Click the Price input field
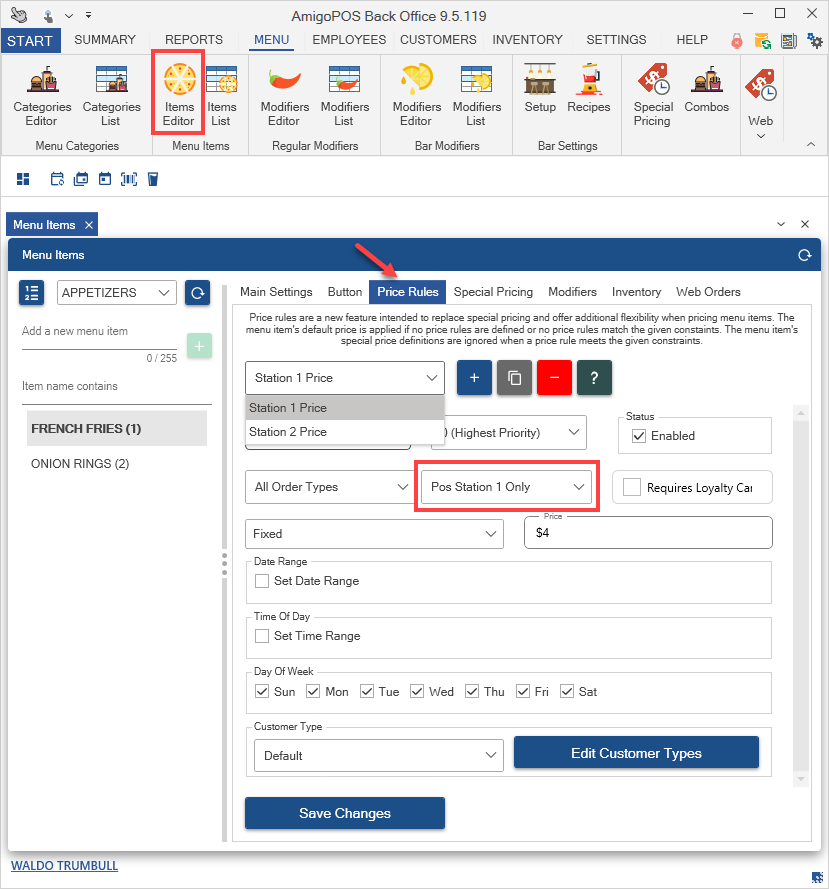829x889 pixels. (648, 533)
